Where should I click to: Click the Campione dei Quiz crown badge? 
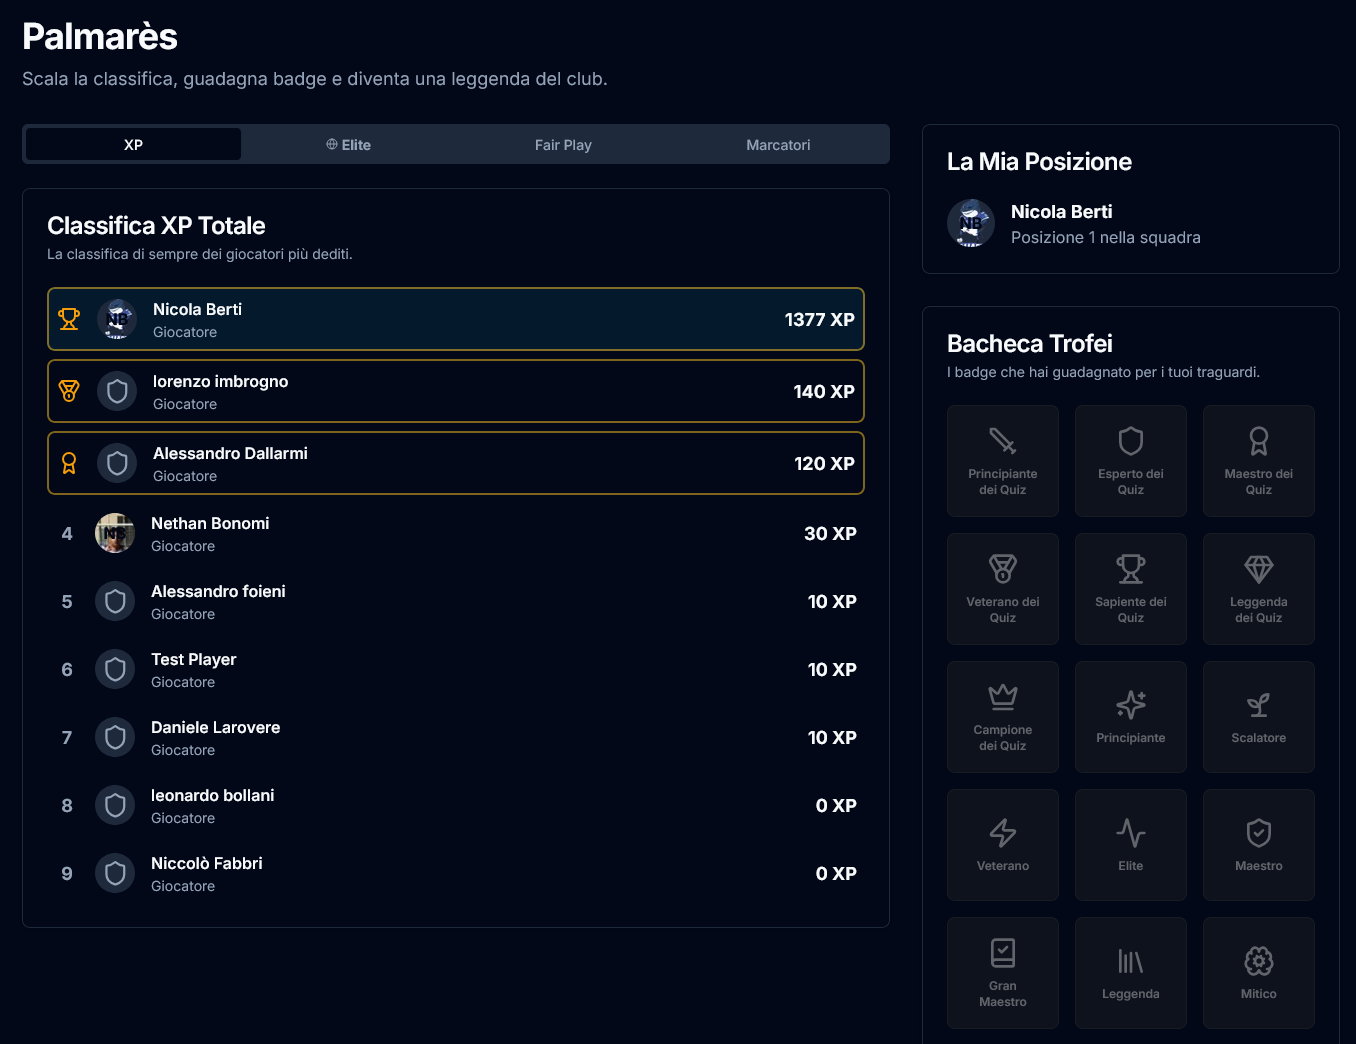point(1002,716)
